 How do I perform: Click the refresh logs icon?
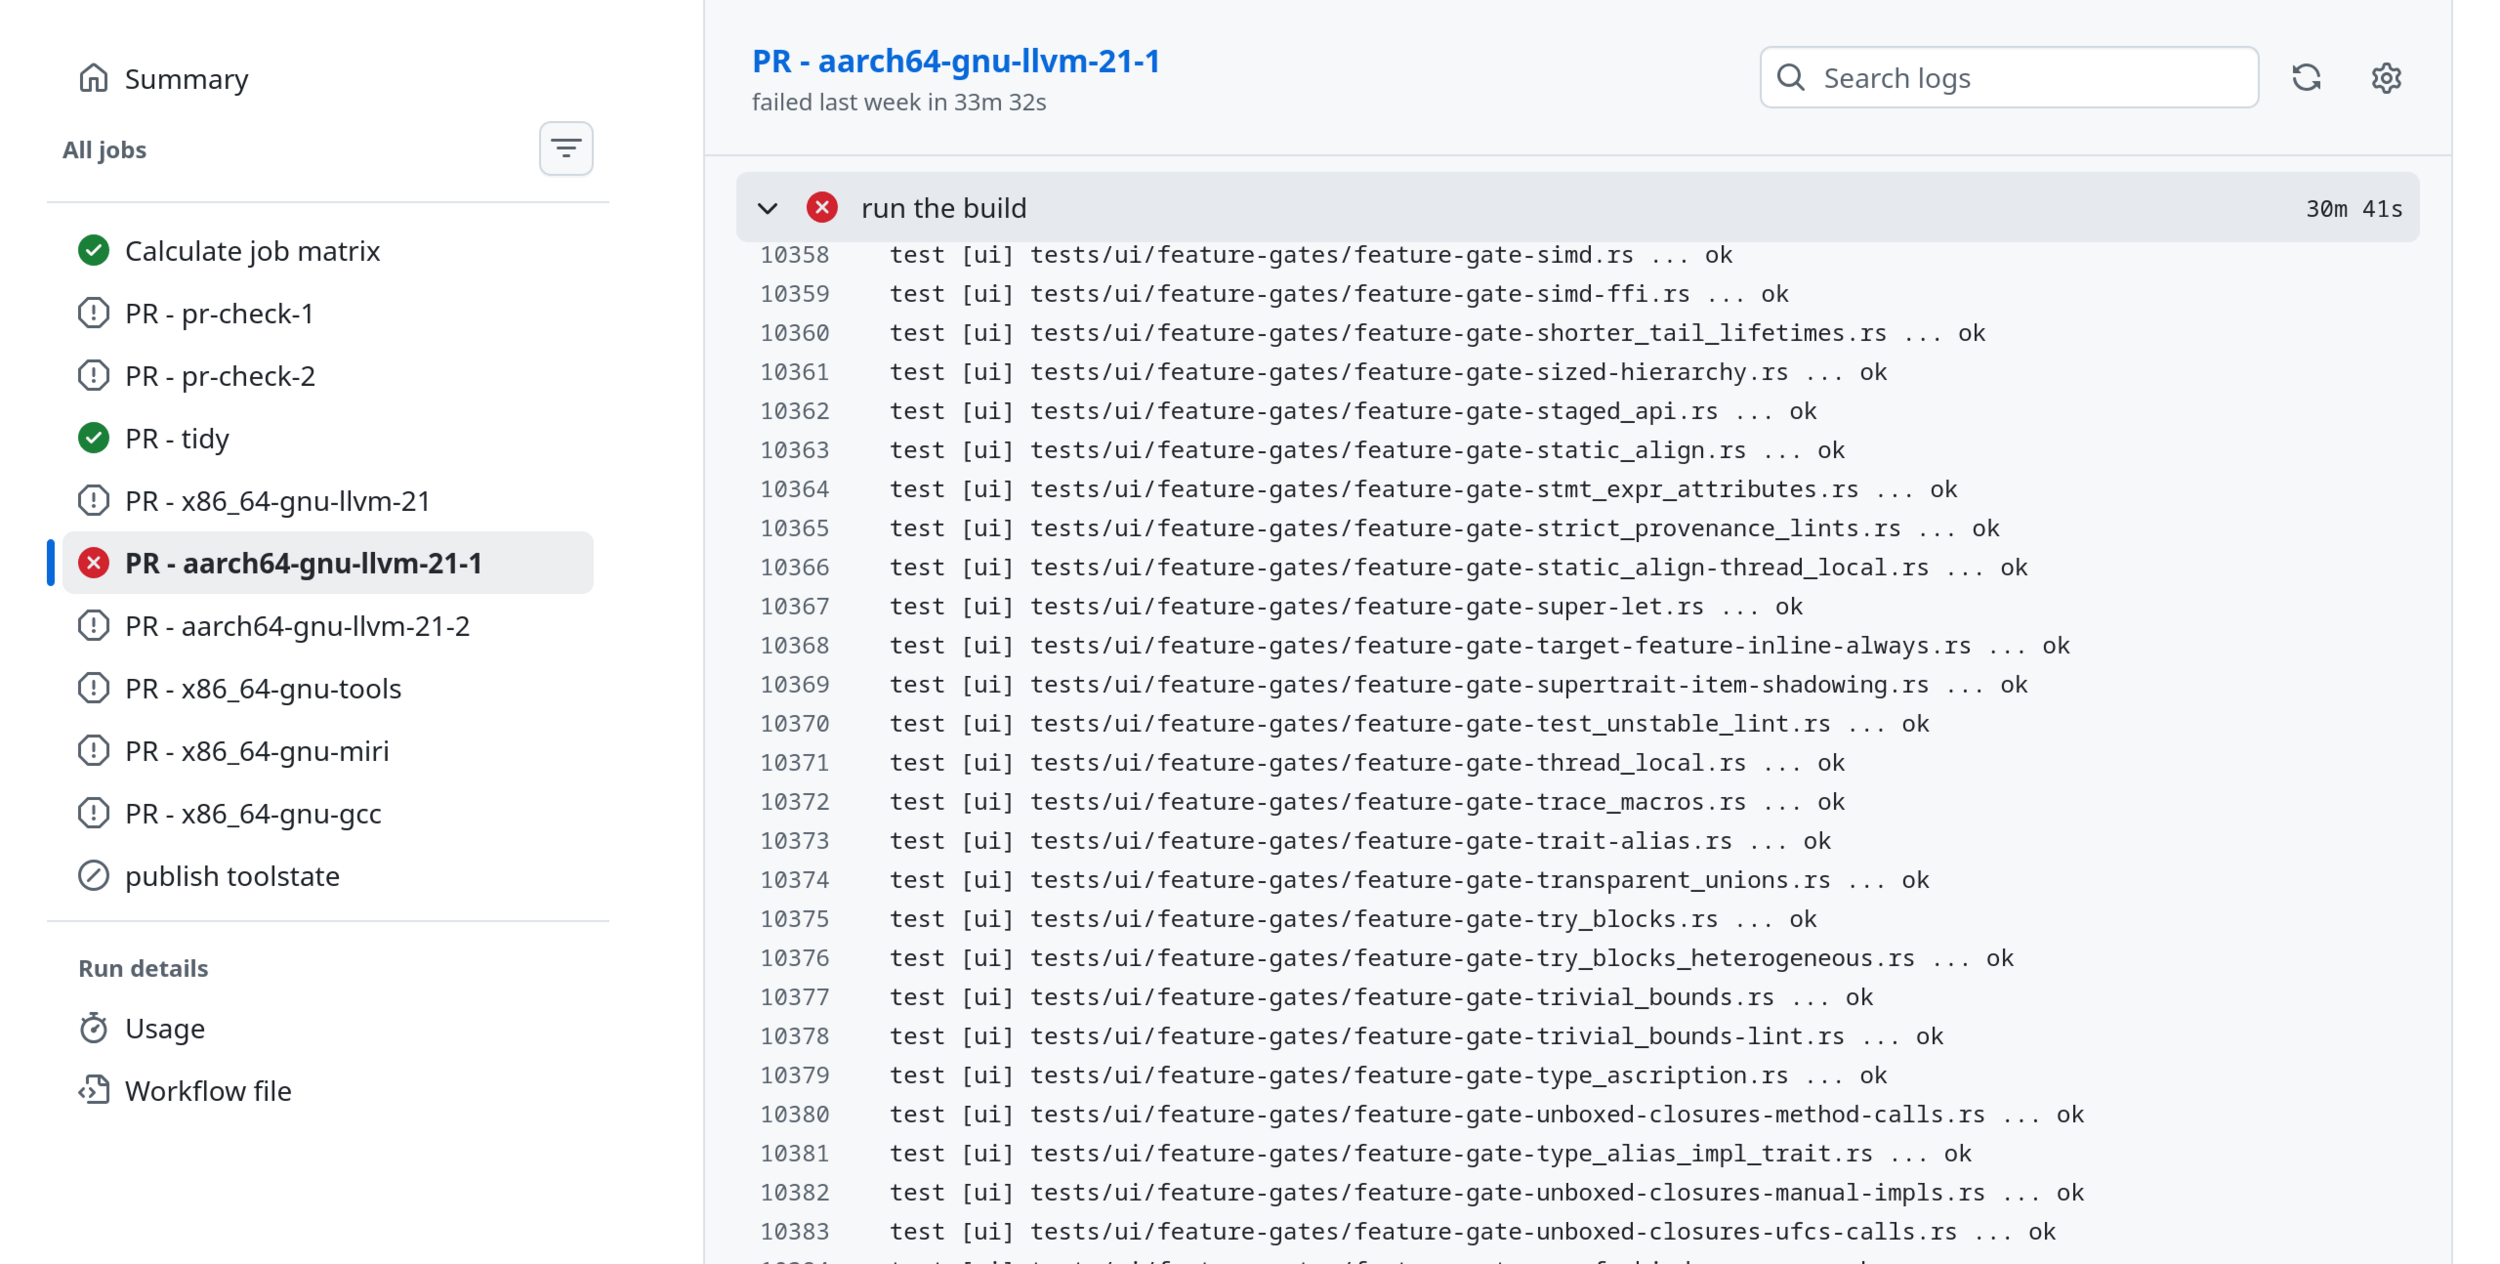tap(2306, 78)
